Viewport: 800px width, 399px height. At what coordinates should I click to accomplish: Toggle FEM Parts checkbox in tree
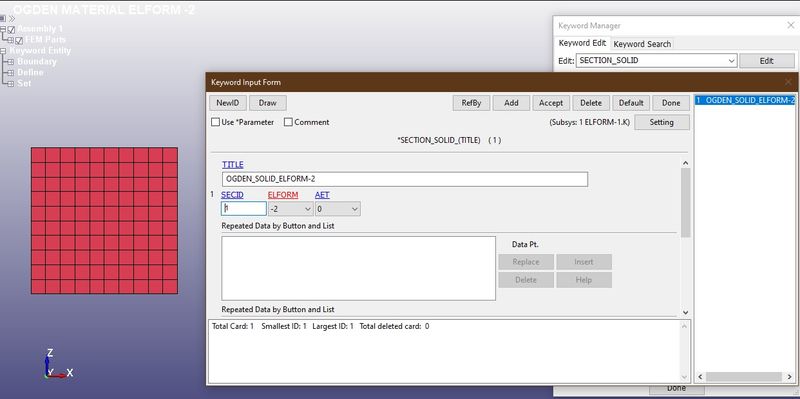pos(19,40)
